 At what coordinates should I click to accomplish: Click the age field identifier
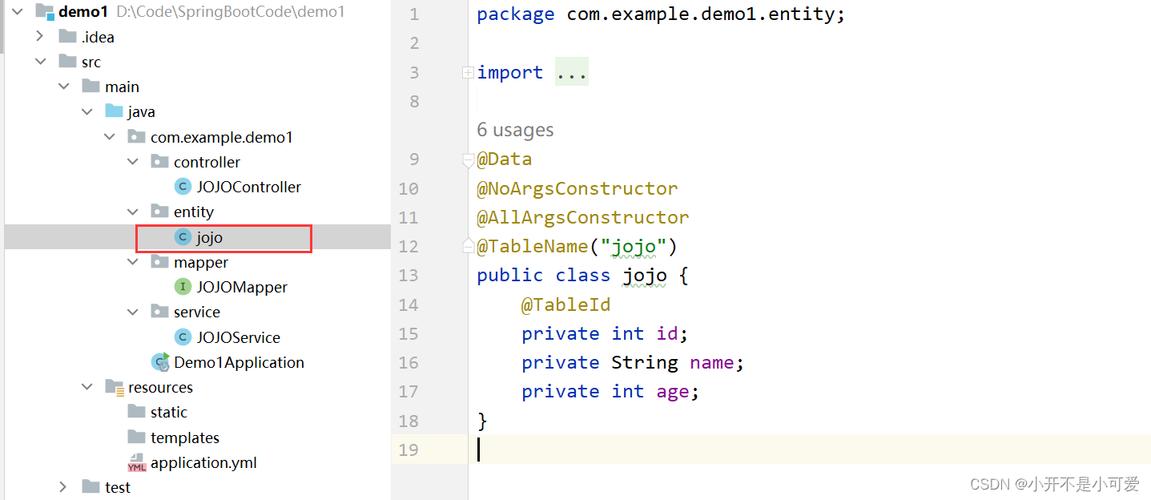(x=672, y=392)
